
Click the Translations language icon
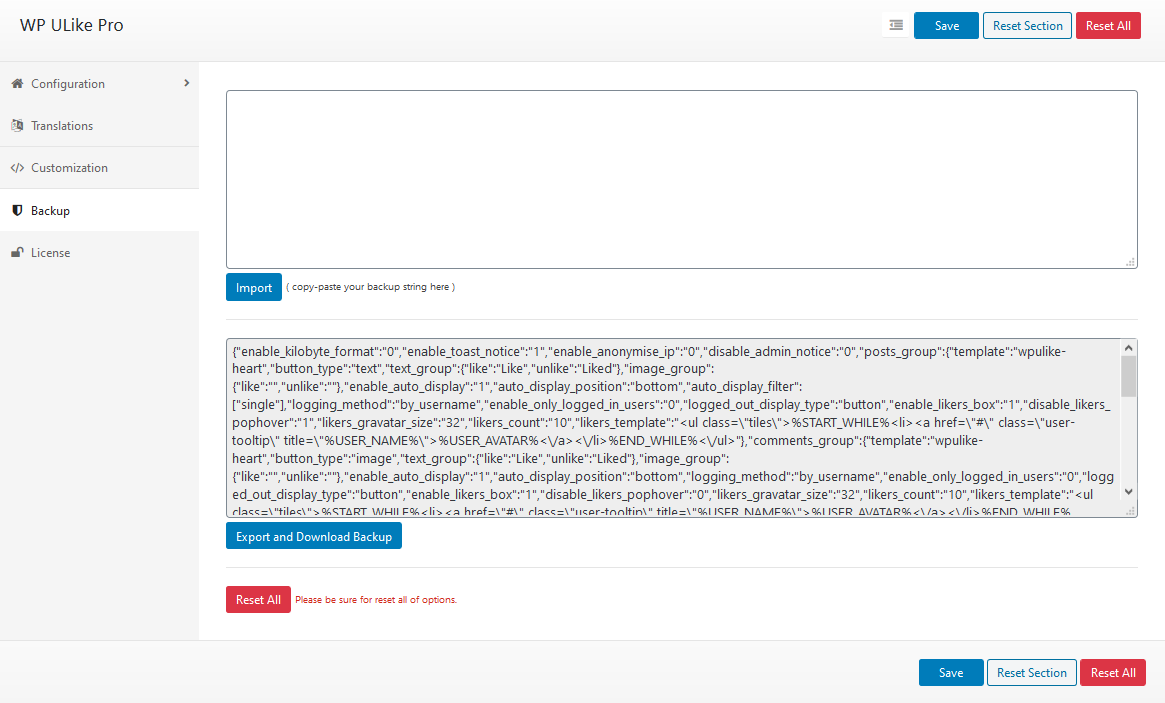click(x=18, y=125)
